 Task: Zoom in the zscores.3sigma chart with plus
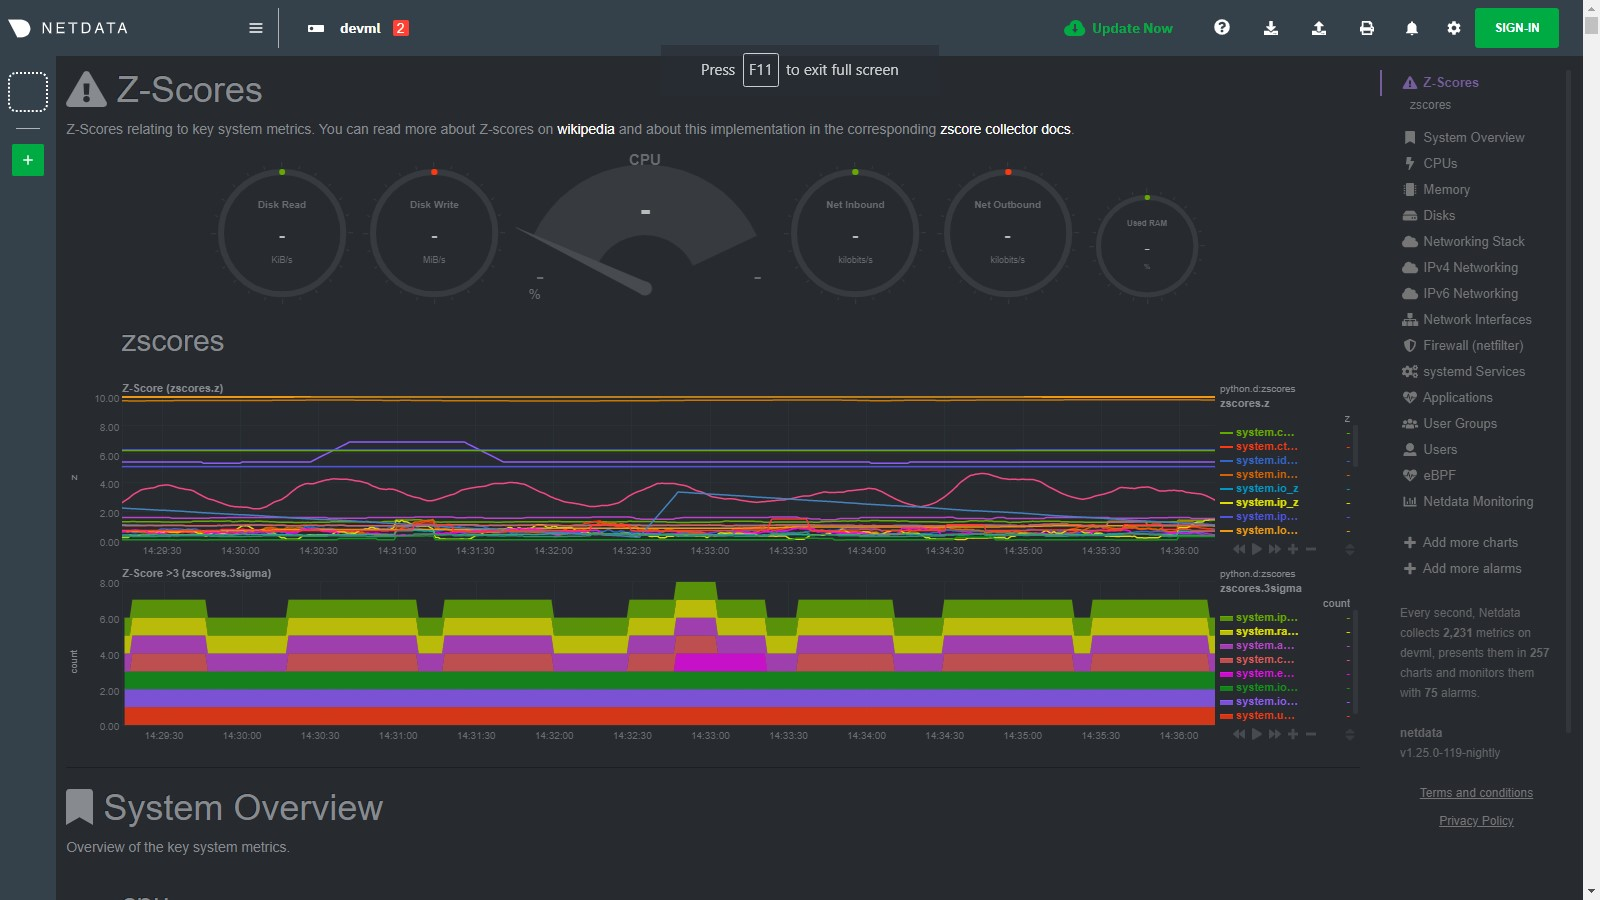[1293, 734]
